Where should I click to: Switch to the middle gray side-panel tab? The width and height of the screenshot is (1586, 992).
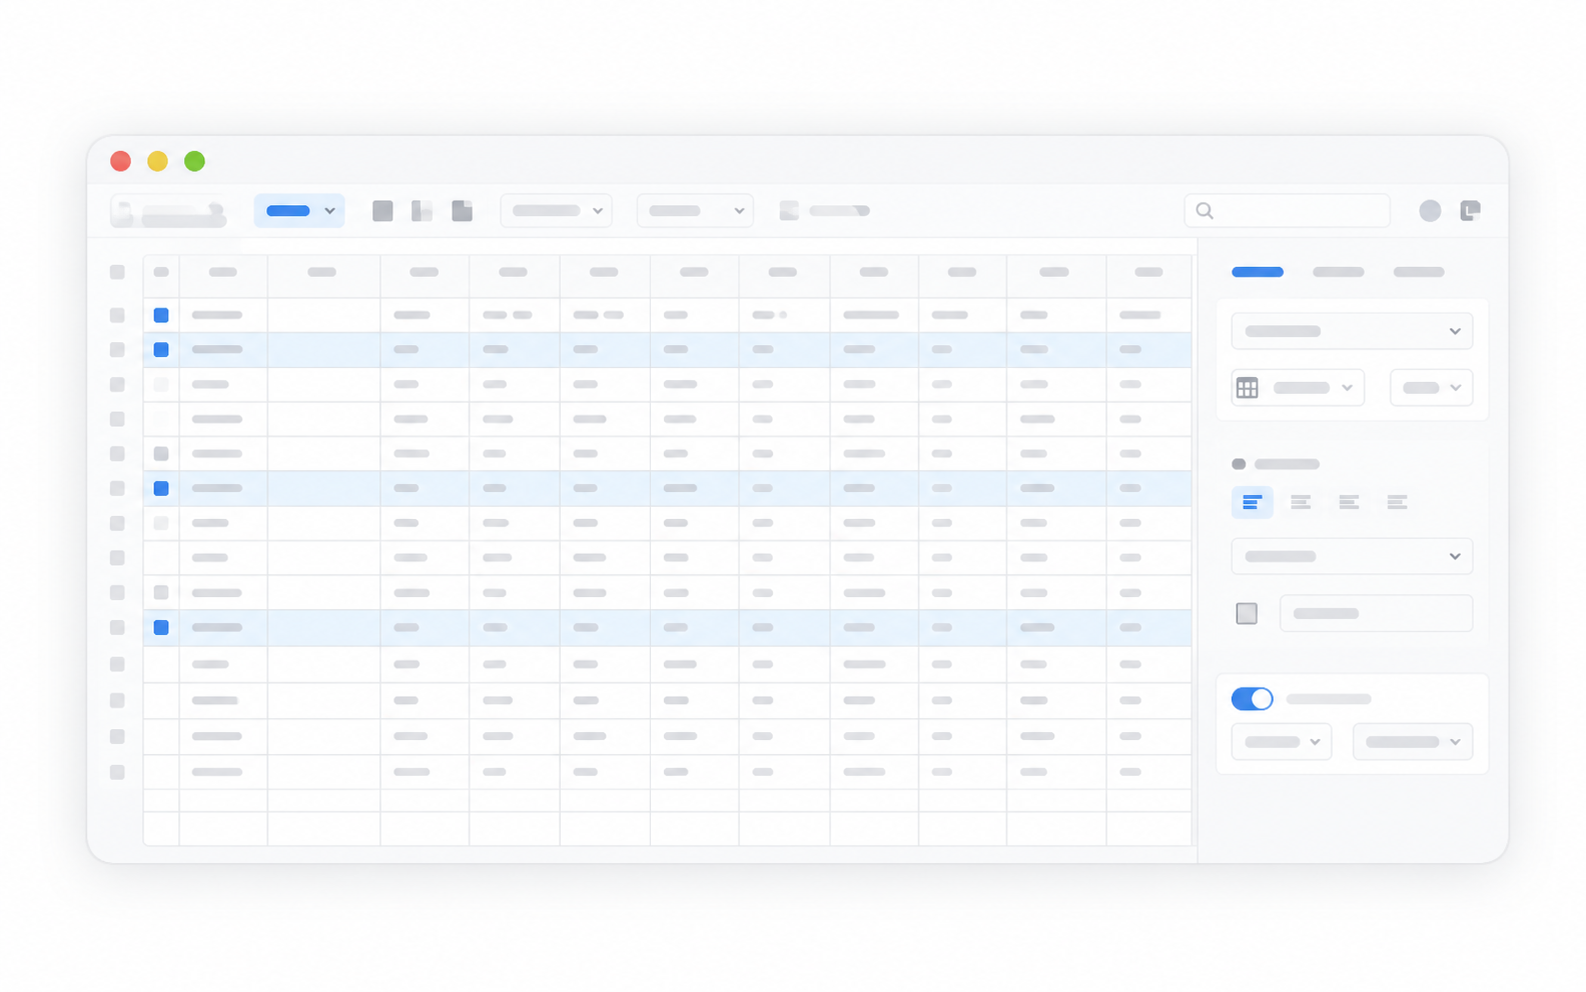pyautogui.click(x=1338, y=272)
